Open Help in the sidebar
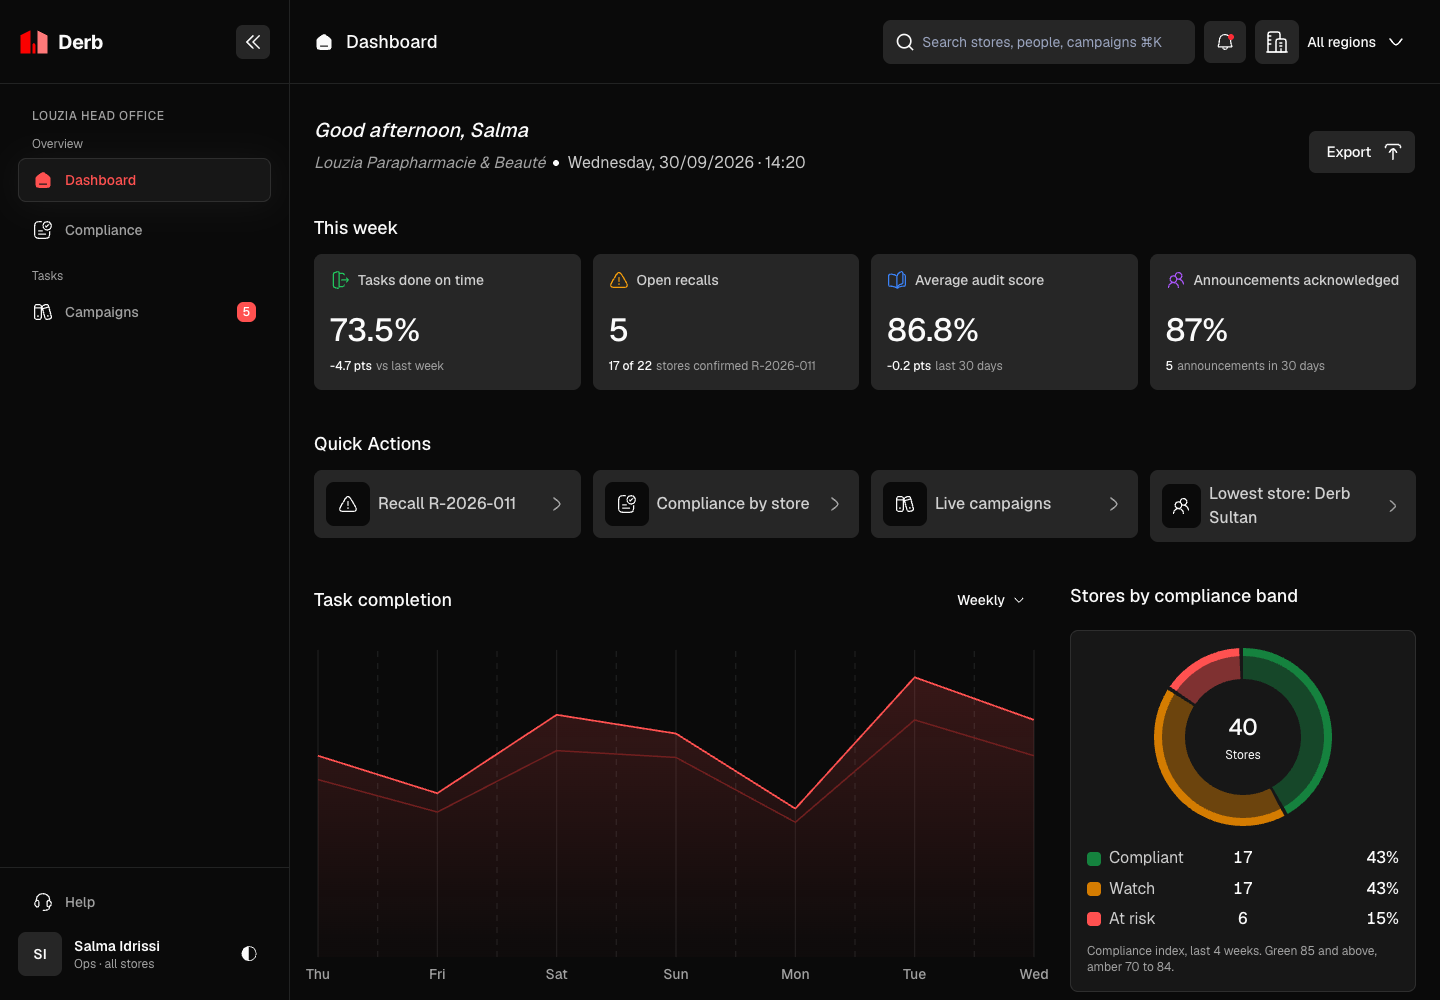This screenshot has height=1000, width=1440. point(144,902)
